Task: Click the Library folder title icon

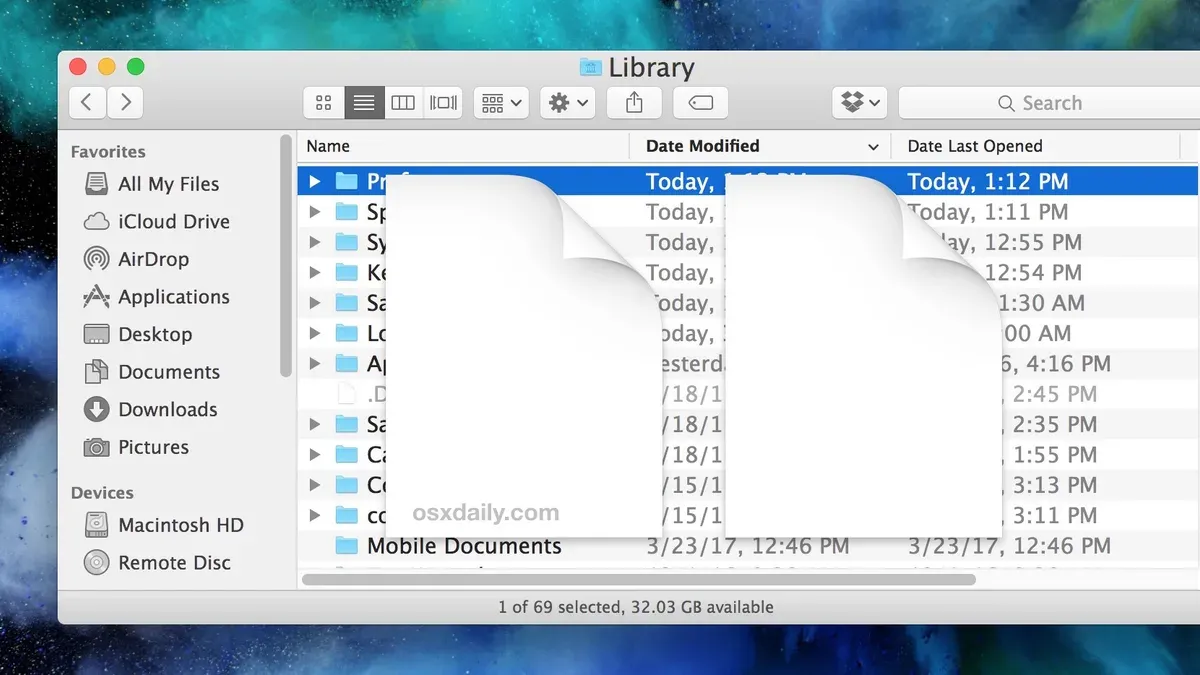Action: pyautogui.click(x=591, y=68)
